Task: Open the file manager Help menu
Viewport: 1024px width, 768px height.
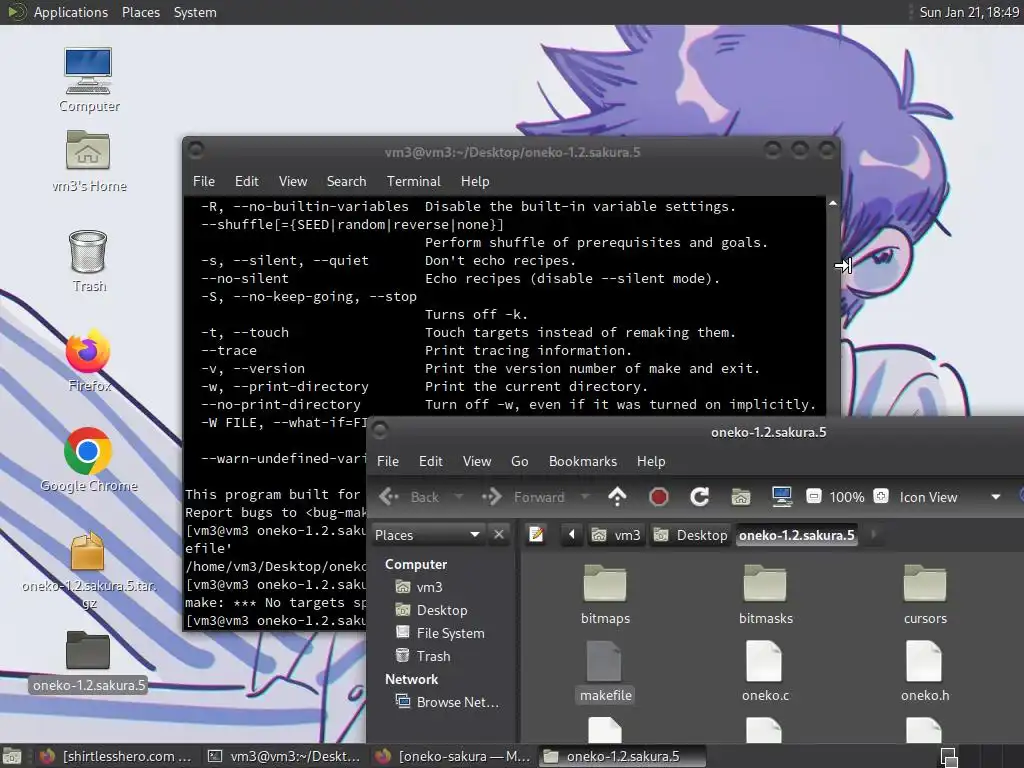Action: tap(651, 461)
